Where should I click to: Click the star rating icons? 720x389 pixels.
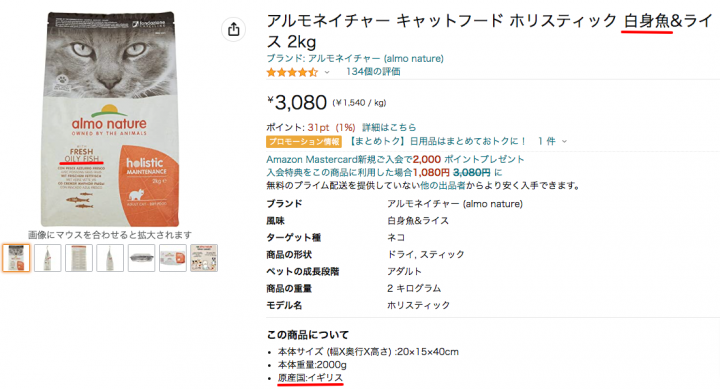pyautogui.click(x=292, y=72)
